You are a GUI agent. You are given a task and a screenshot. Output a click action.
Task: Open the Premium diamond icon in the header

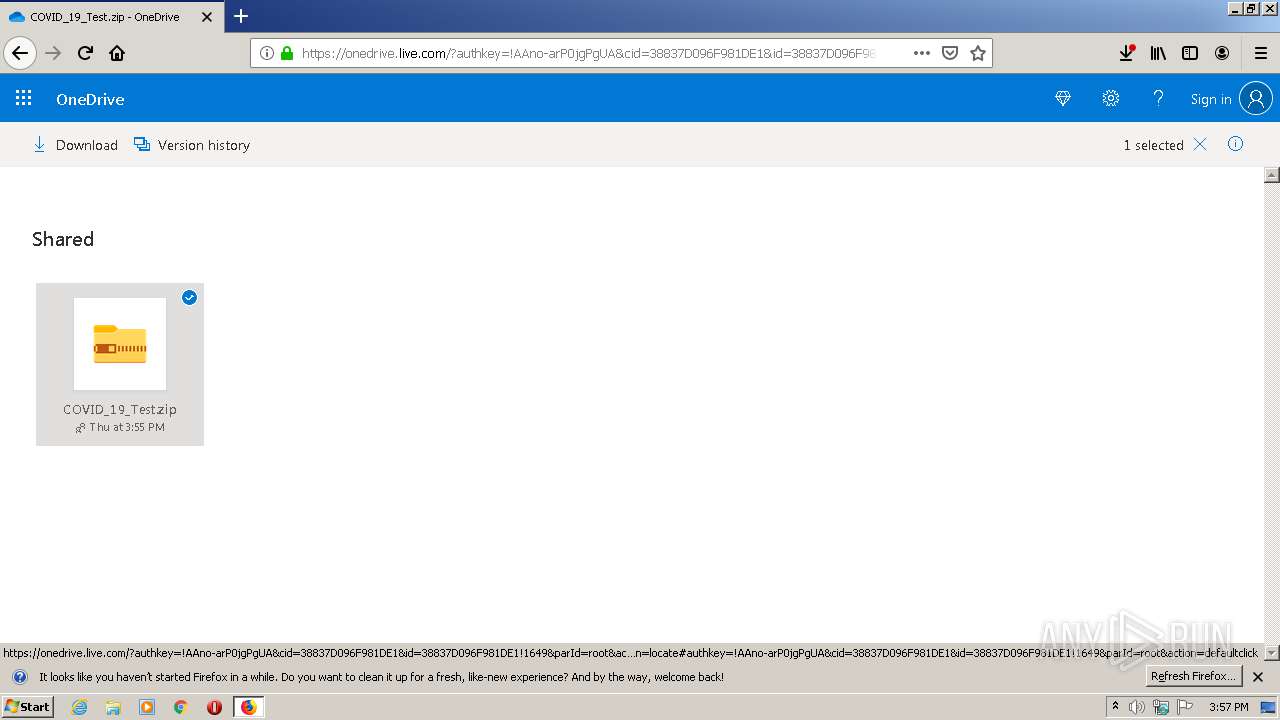point(1063,98)
